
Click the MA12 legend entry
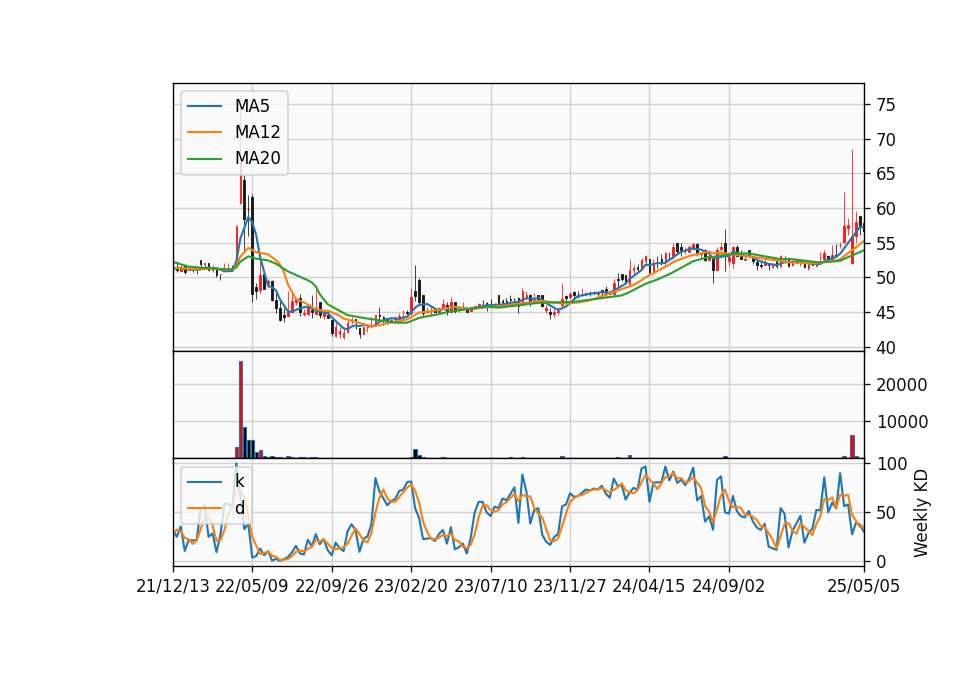[x=234, y=132]
